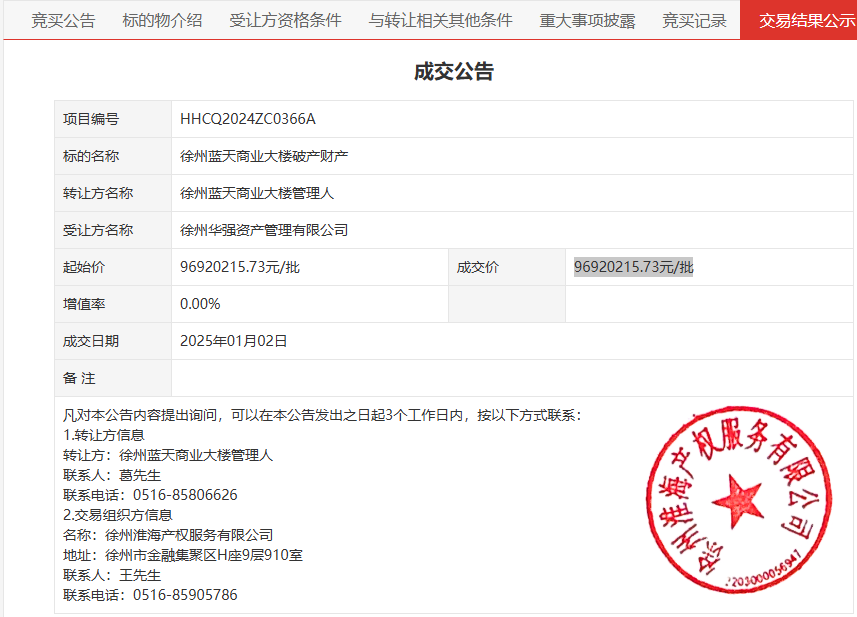
Task: Click phone number 0516-85905786
Action: 185,595
